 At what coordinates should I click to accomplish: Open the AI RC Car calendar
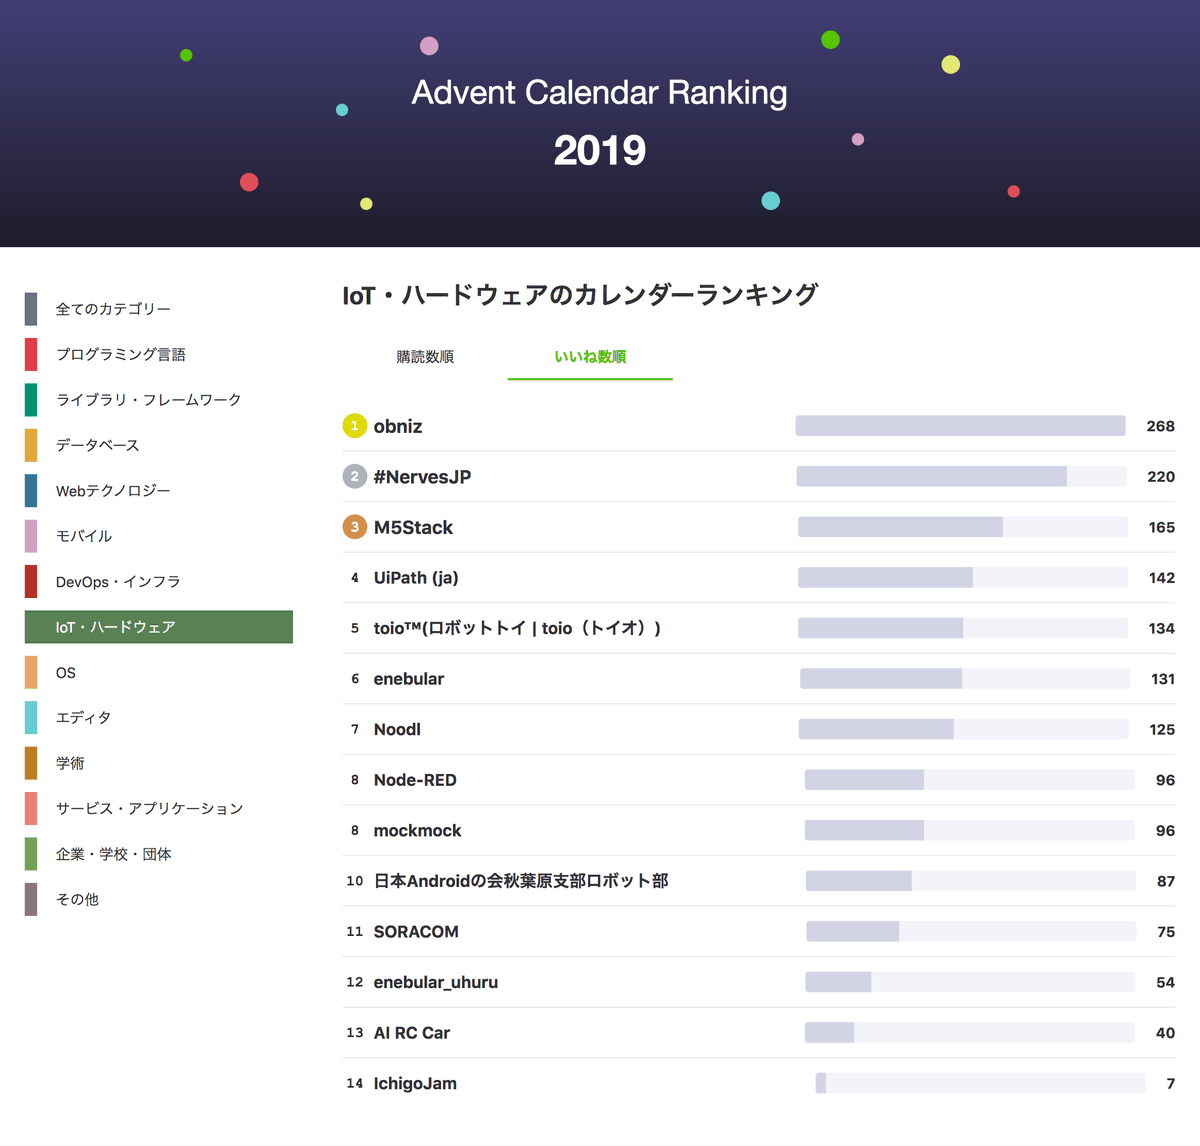pos(412,1033)
